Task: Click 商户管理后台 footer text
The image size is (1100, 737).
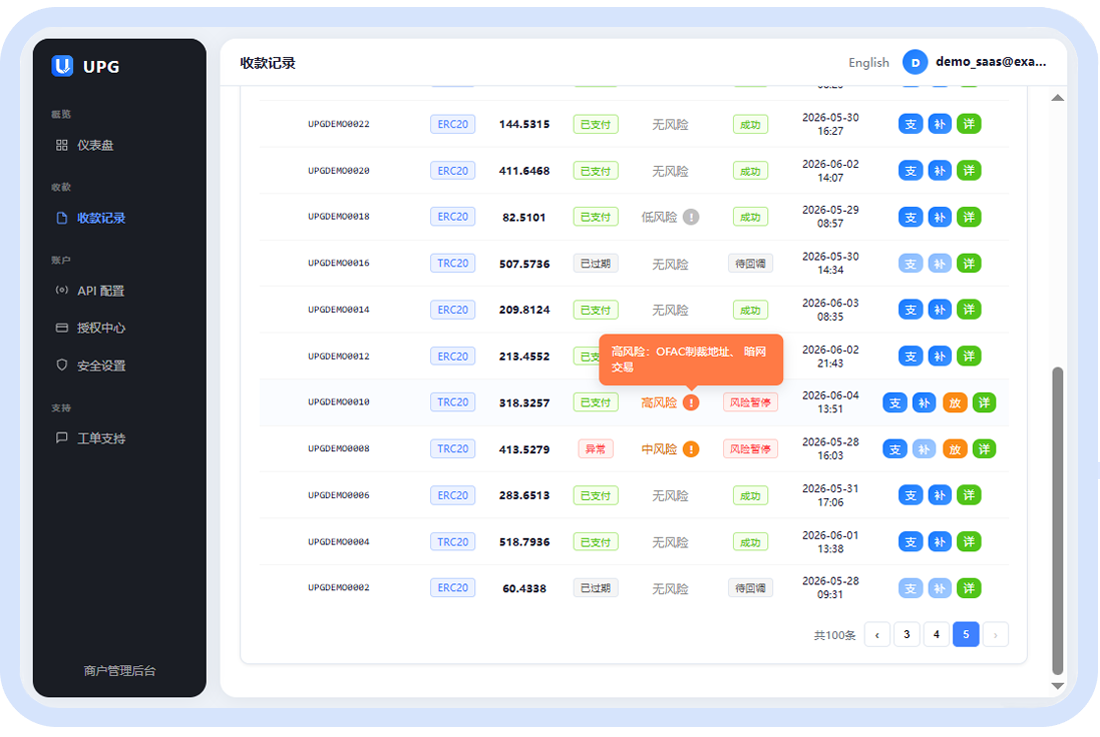Action: click(x=119, y=671)
